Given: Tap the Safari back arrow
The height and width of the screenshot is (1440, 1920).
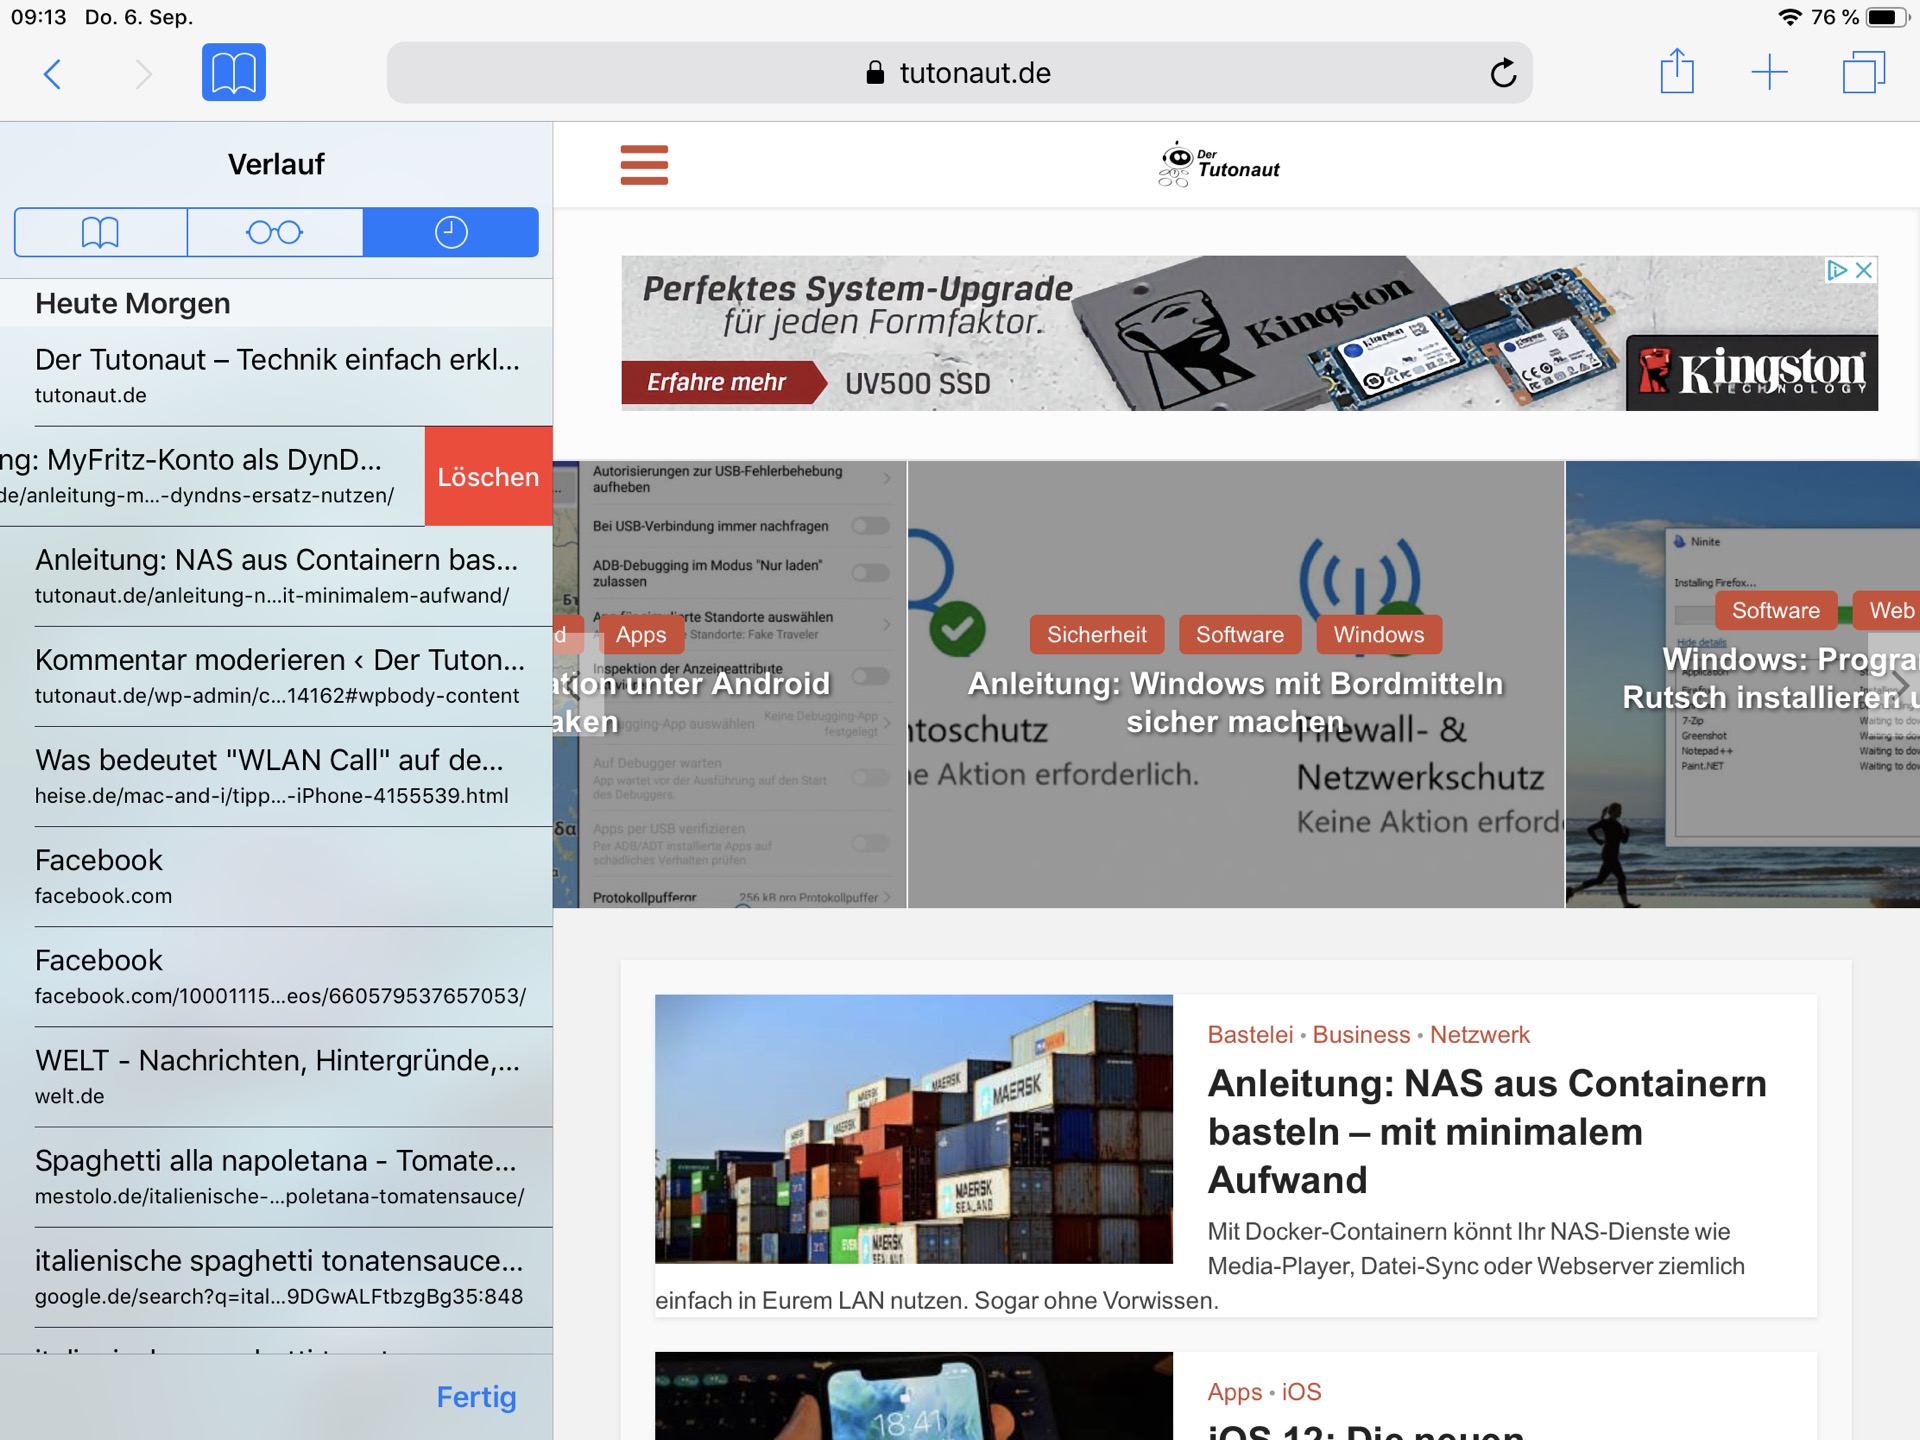Looking at the screenshot, I should pyautogui.click(x=53, y=73).
